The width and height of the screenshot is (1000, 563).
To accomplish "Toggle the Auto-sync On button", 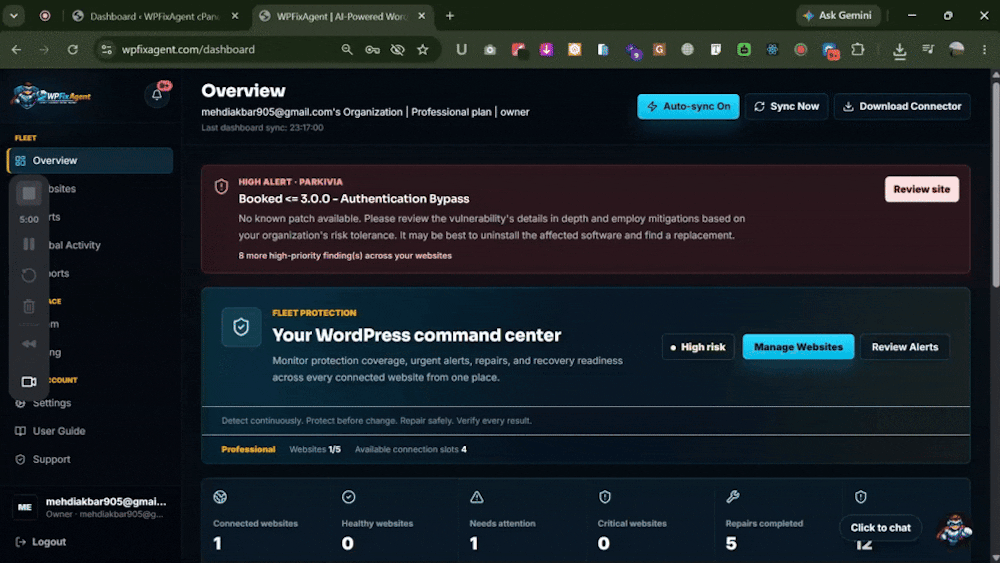I will (x=688, y=106).
